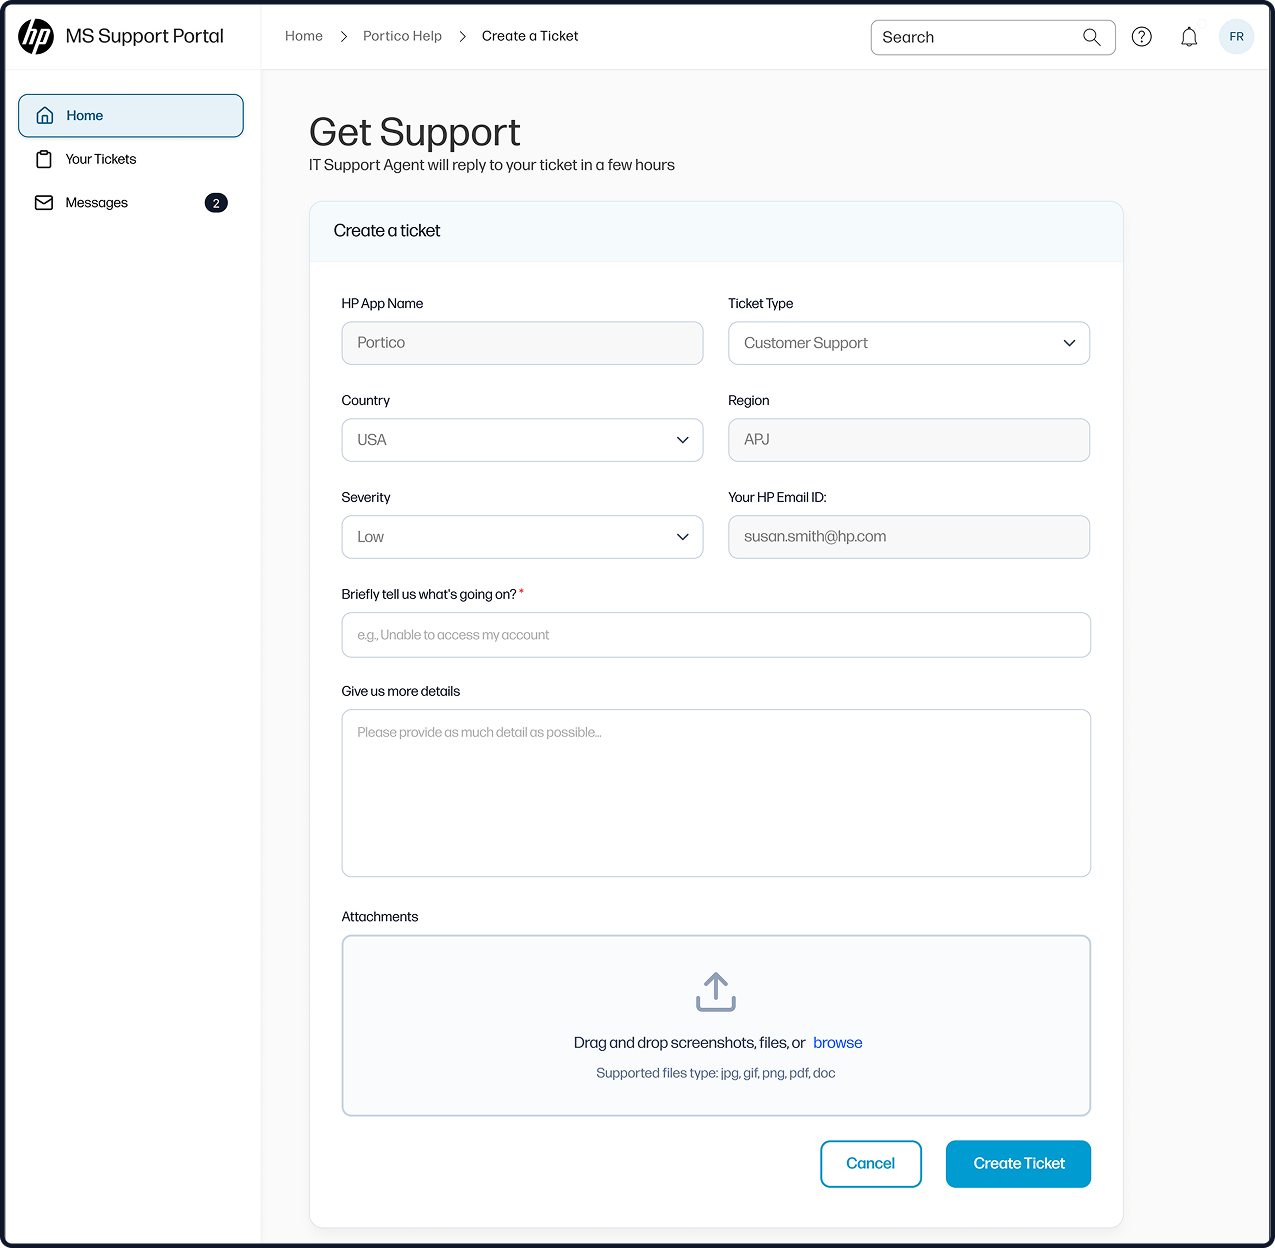Navigate to Home breadcrumb link
Image resolution: width=1275 pixels, height=1248 pixels.
304,36
